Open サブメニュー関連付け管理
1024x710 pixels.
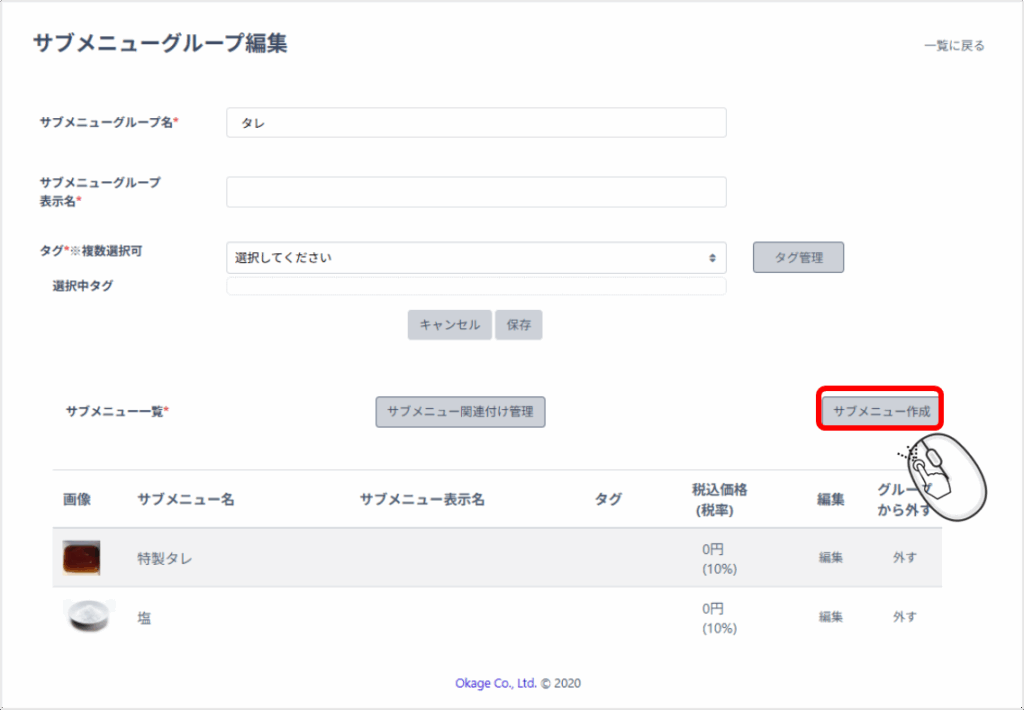point(460,411)
